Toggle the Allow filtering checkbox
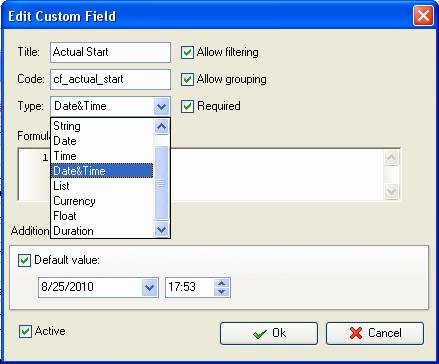The image size is (439, 364). pos(187,52)
